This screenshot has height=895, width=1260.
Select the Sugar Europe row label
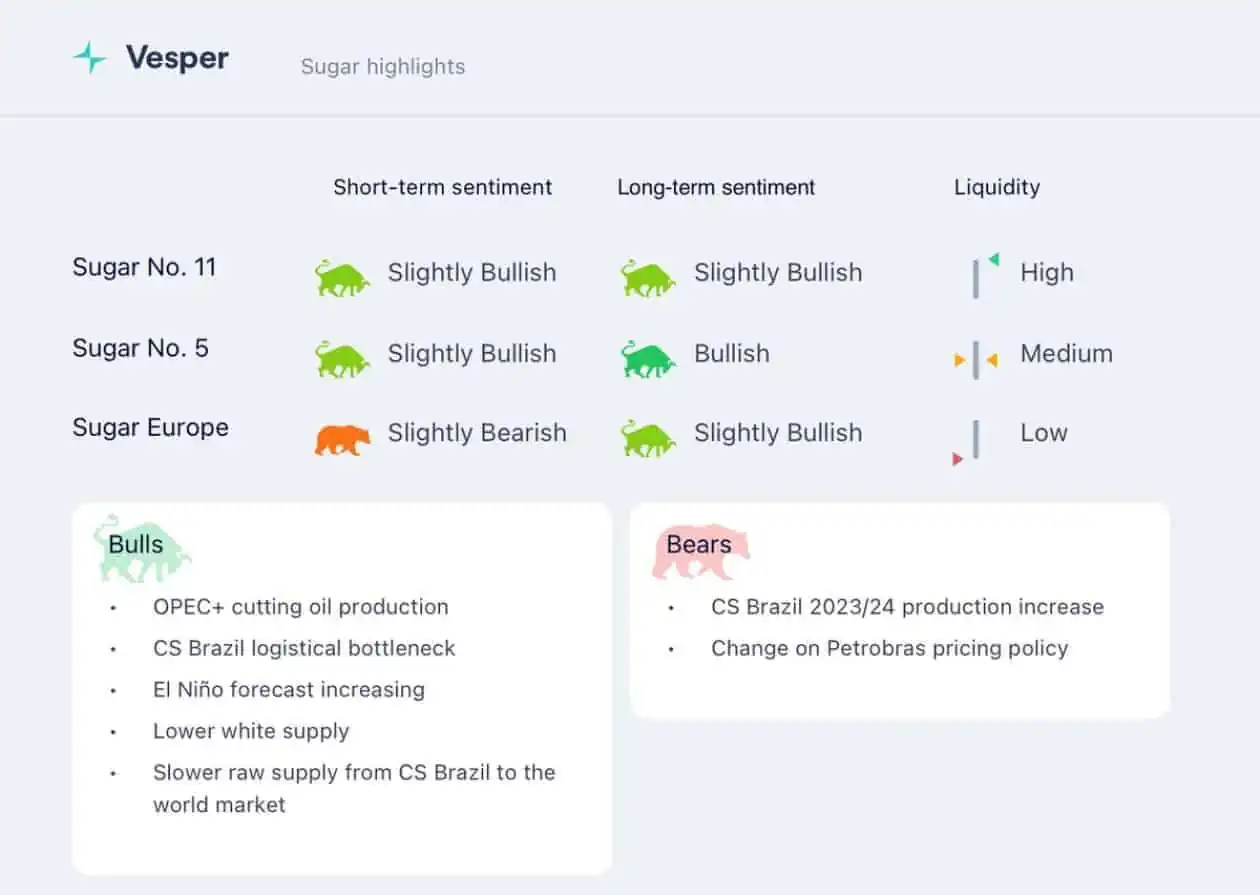point(150,428)
